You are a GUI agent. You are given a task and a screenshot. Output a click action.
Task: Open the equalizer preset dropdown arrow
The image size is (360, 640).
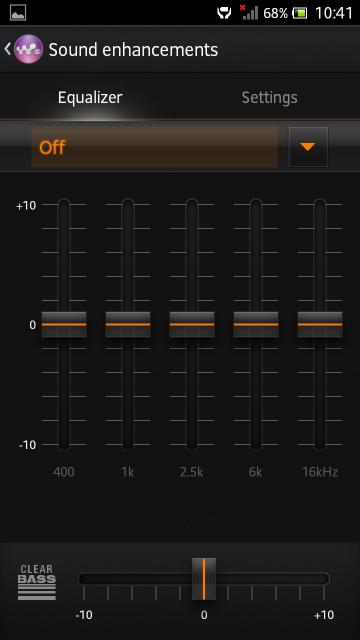coord(308,147)
